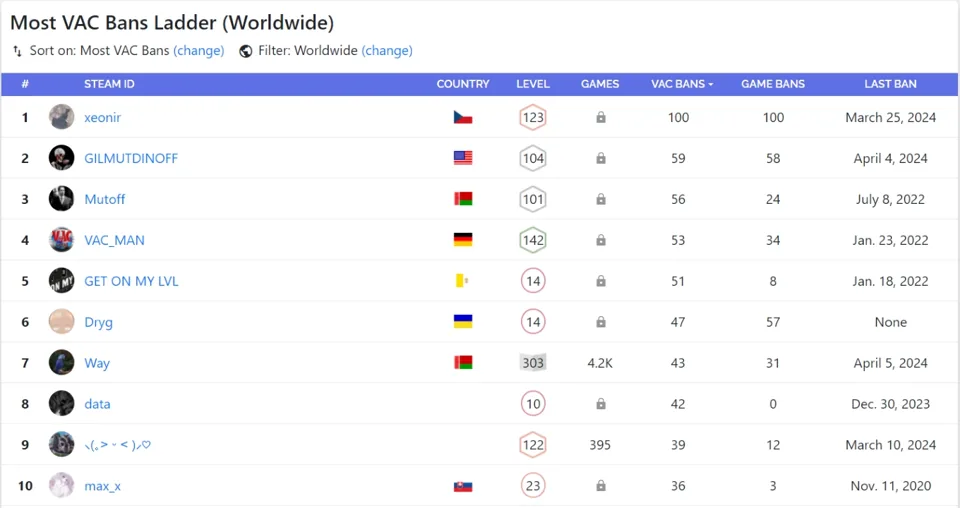
Task: Click the German flag next to VAC_MAN
Action: click(x=463, y=240)
